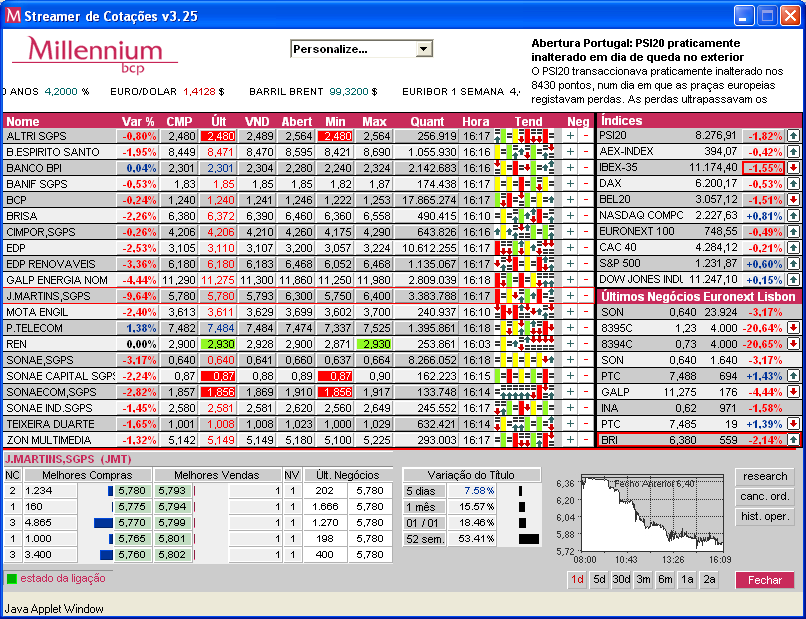Click the up-arrow icon in BRI trade row
This screenshot has width=806, height=619.
(x=794, y=440)
